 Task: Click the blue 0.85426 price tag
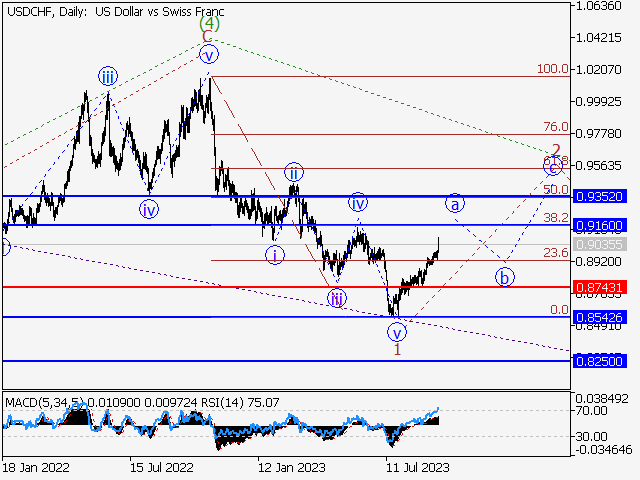click(x=600, y=317)
